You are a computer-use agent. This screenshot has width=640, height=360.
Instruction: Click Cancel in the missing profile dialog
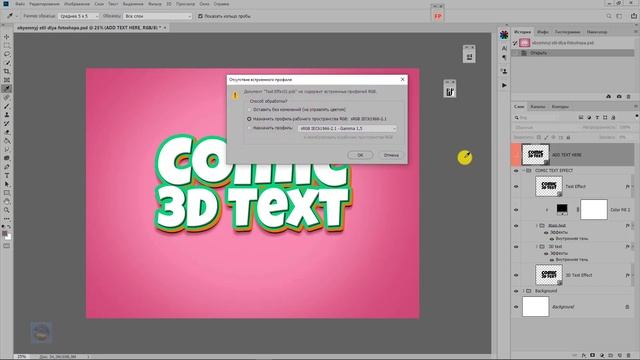(x=391, y=155)
